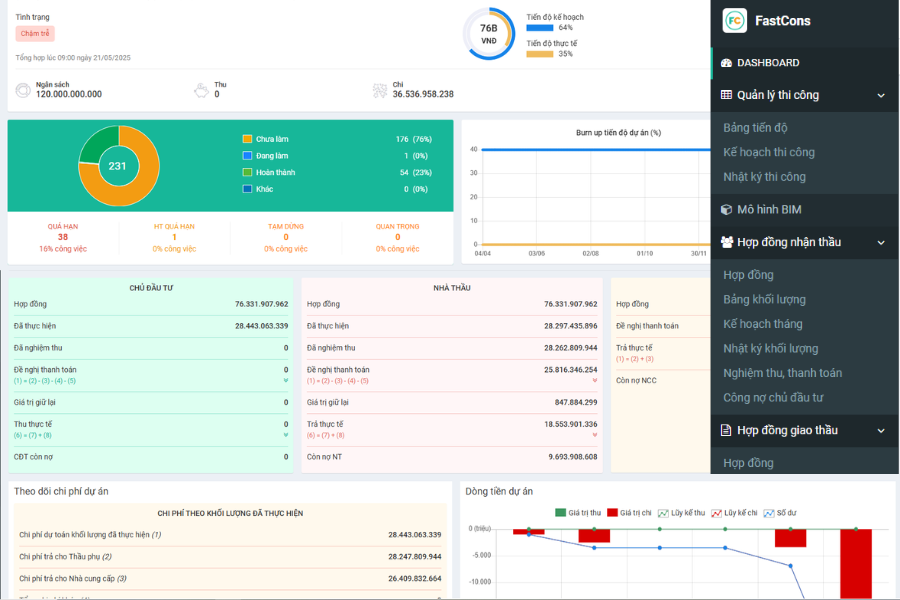Image resolution: width=900 pixels, height=600 pixels.
Task: Click the Hợp đồng giao thầu document icon
Action: 726,430
